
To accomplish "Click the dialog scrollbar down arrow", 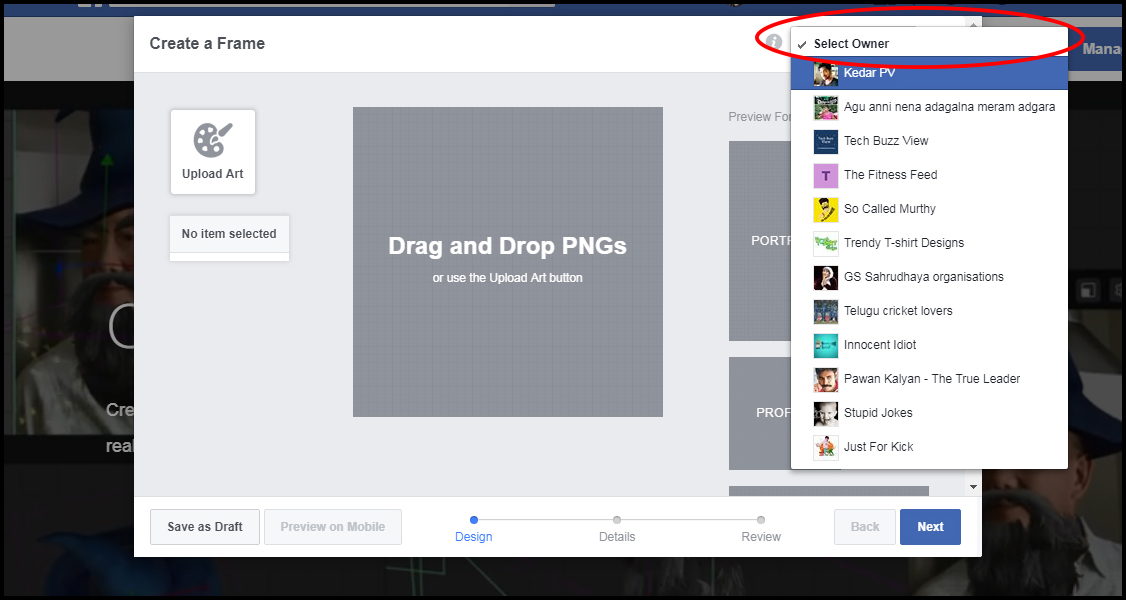I will 974,487.
